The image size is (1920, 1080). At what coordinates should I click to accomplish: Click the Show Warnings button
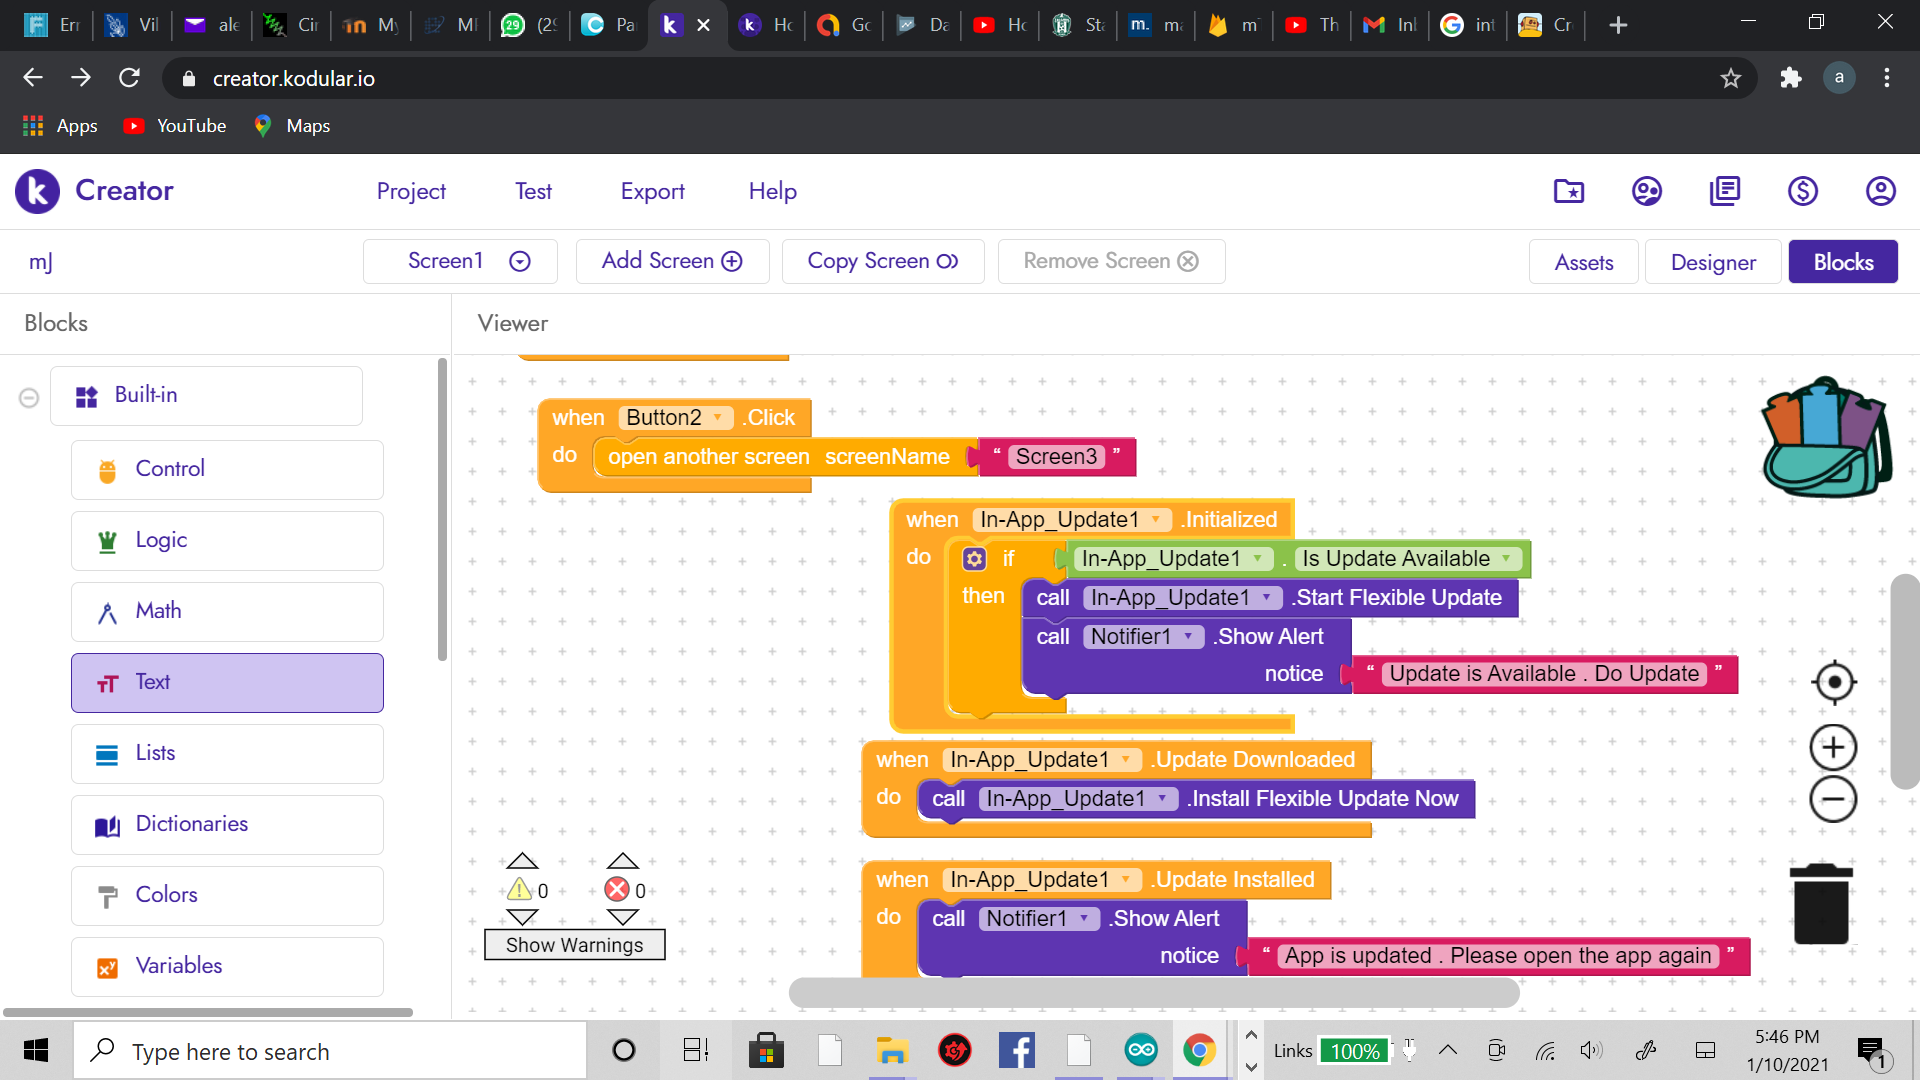[x=574, y=945]
